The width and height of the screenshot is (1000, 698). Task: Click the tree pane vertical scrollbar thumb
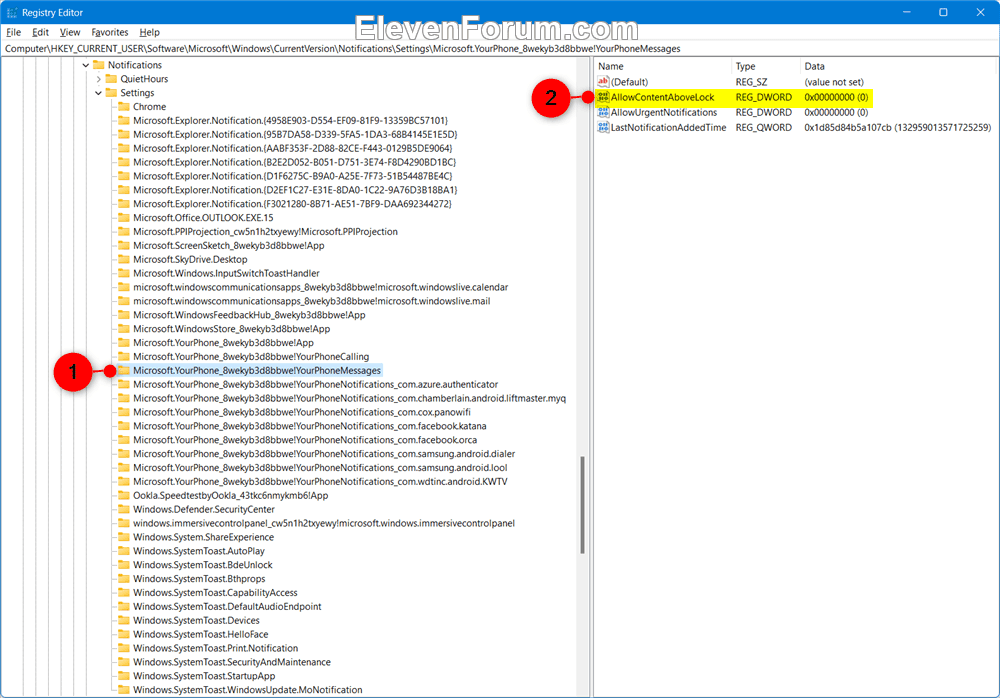click(582, 505)
